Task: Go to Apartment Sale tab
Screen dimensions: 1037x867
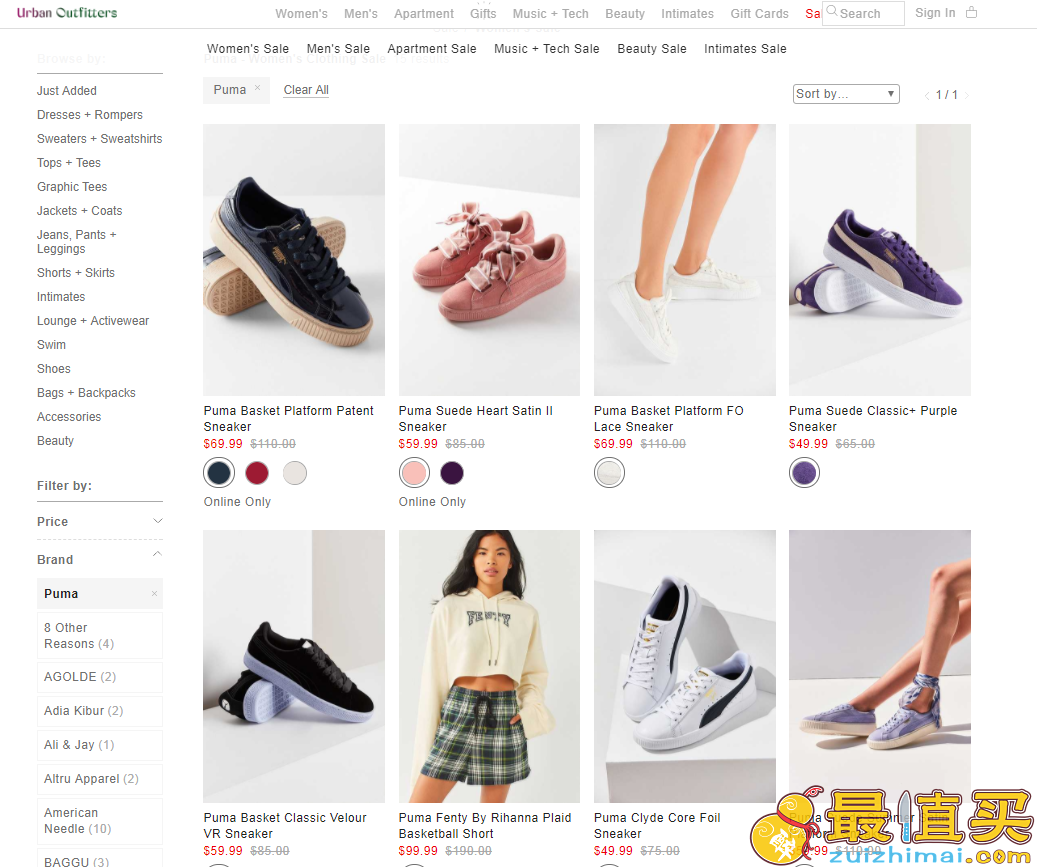Action: pos(432,49)
